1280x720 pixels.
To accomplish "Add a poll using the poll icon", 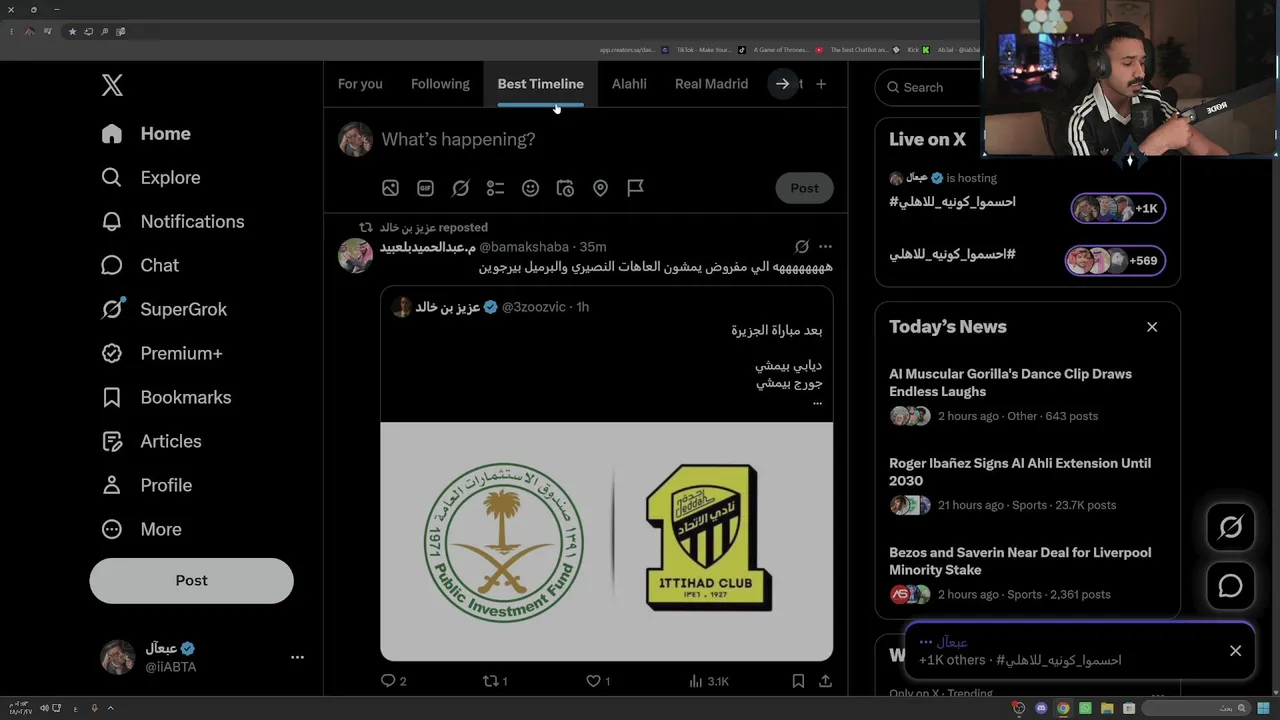I will pos(495,188).
